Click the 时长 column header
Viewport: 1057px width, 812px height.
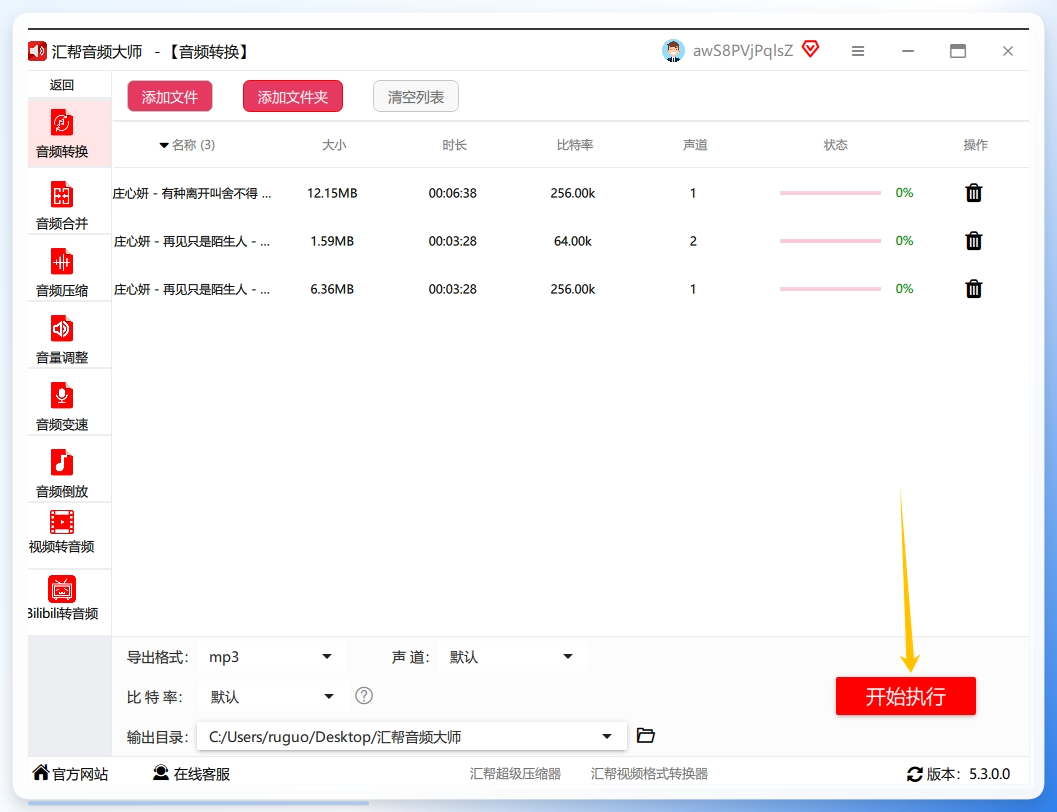(x=454, y=145)
